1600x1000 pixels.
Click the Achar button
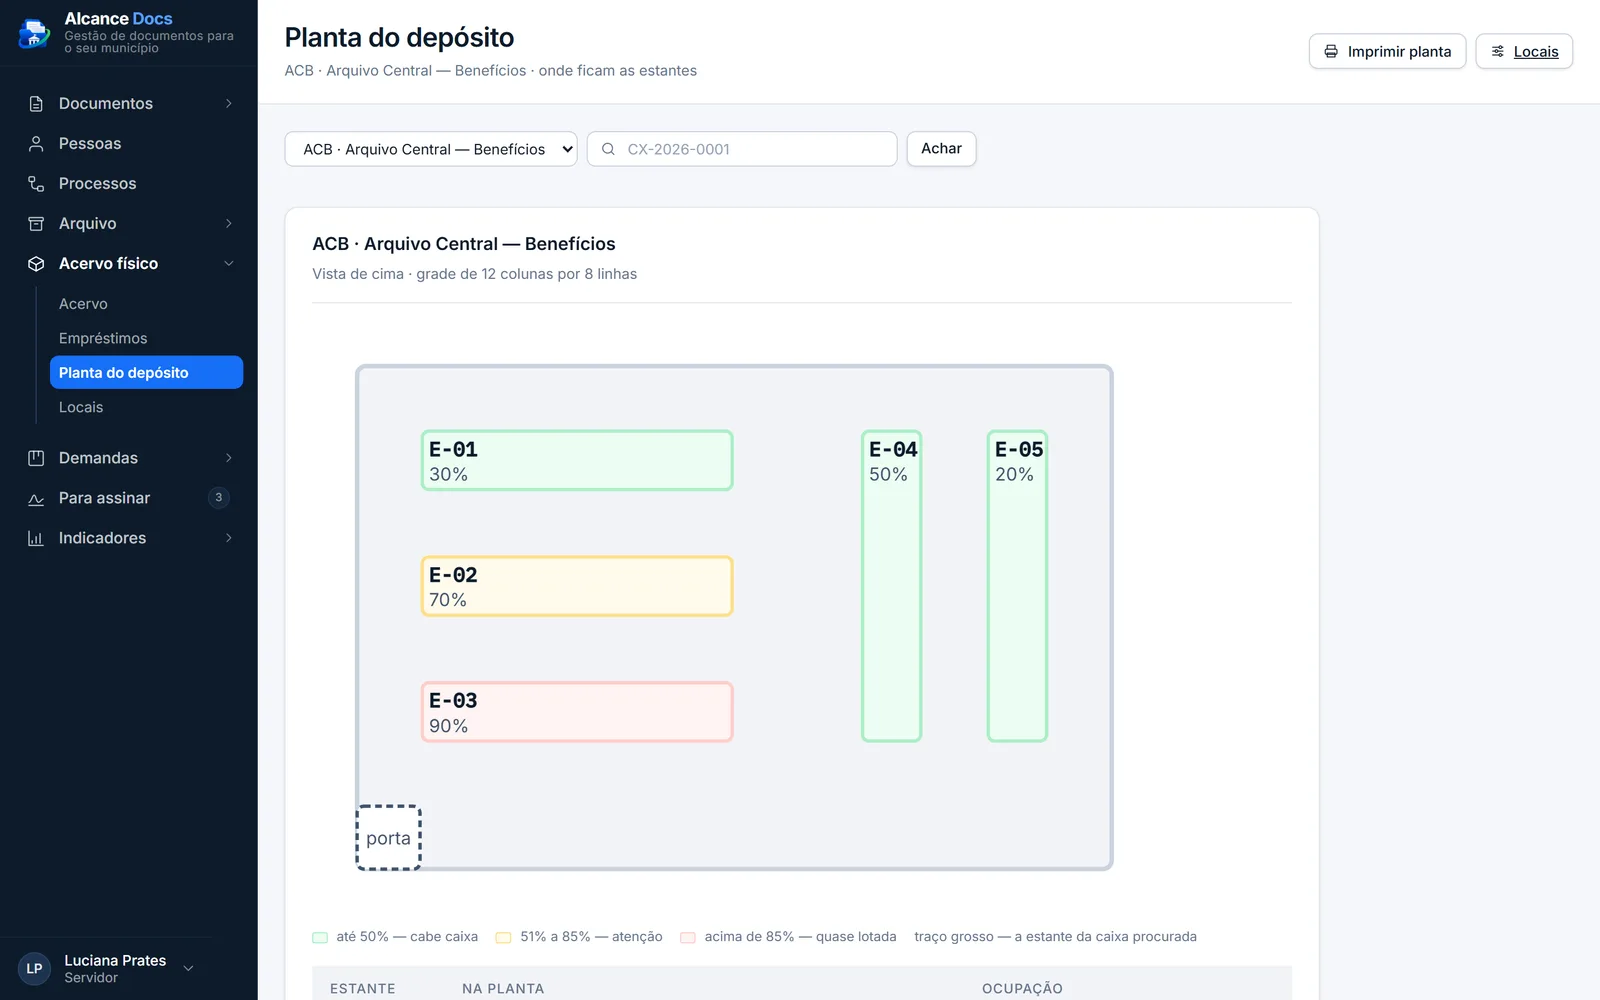tap(941, 149)
